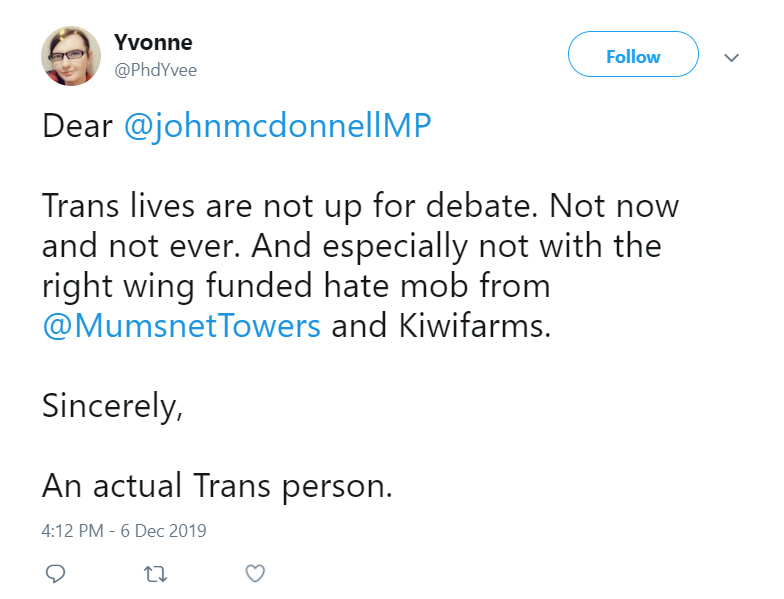Click the word debate in the tweet
Image resolution: width=784 pixels, height=599 pixels.
pyautogui.click(x=482, y=206)
